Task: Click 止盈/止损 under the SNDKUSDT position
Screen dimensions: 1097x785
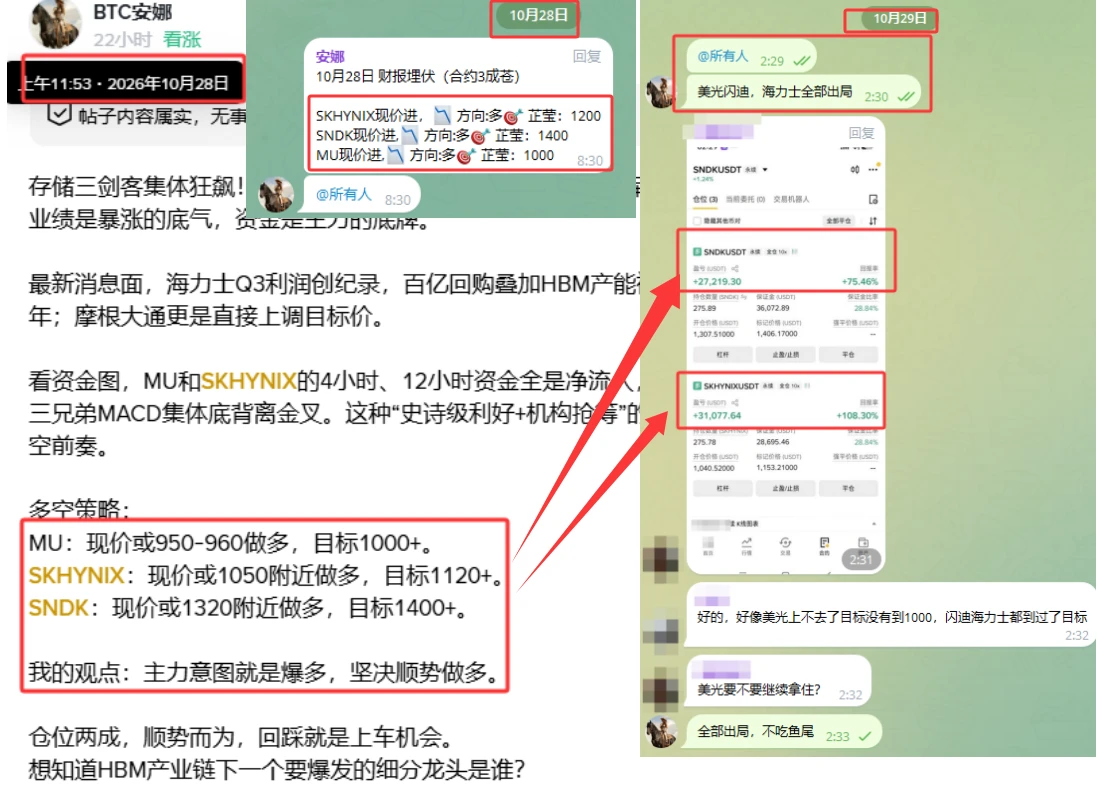Action: tap(785, 355)
